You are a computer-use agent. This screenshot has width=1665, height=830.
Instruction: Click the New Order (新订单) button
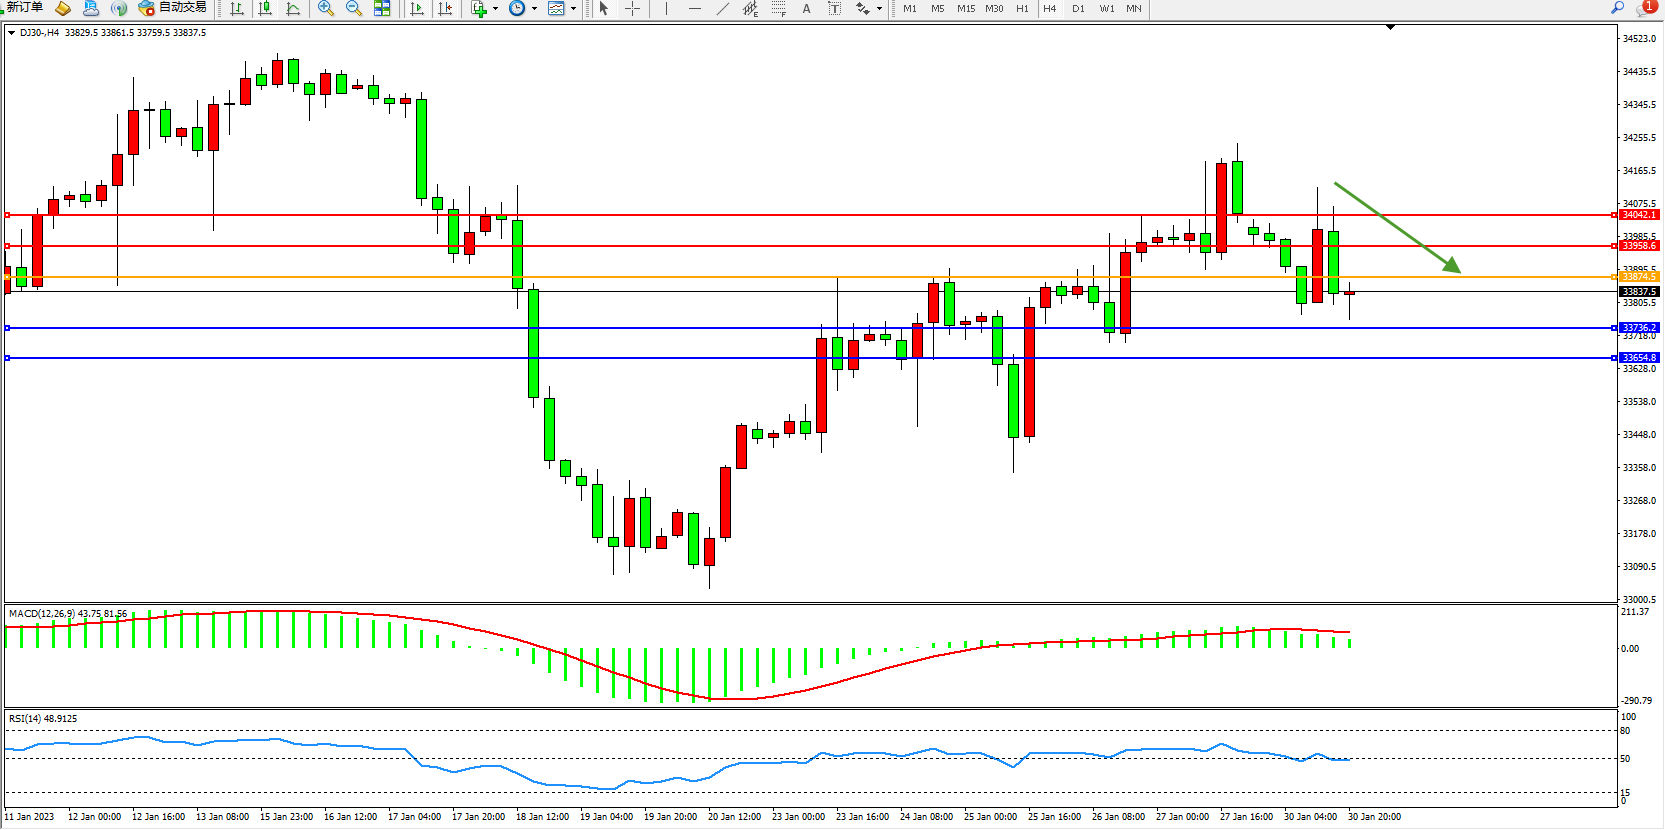24,8
